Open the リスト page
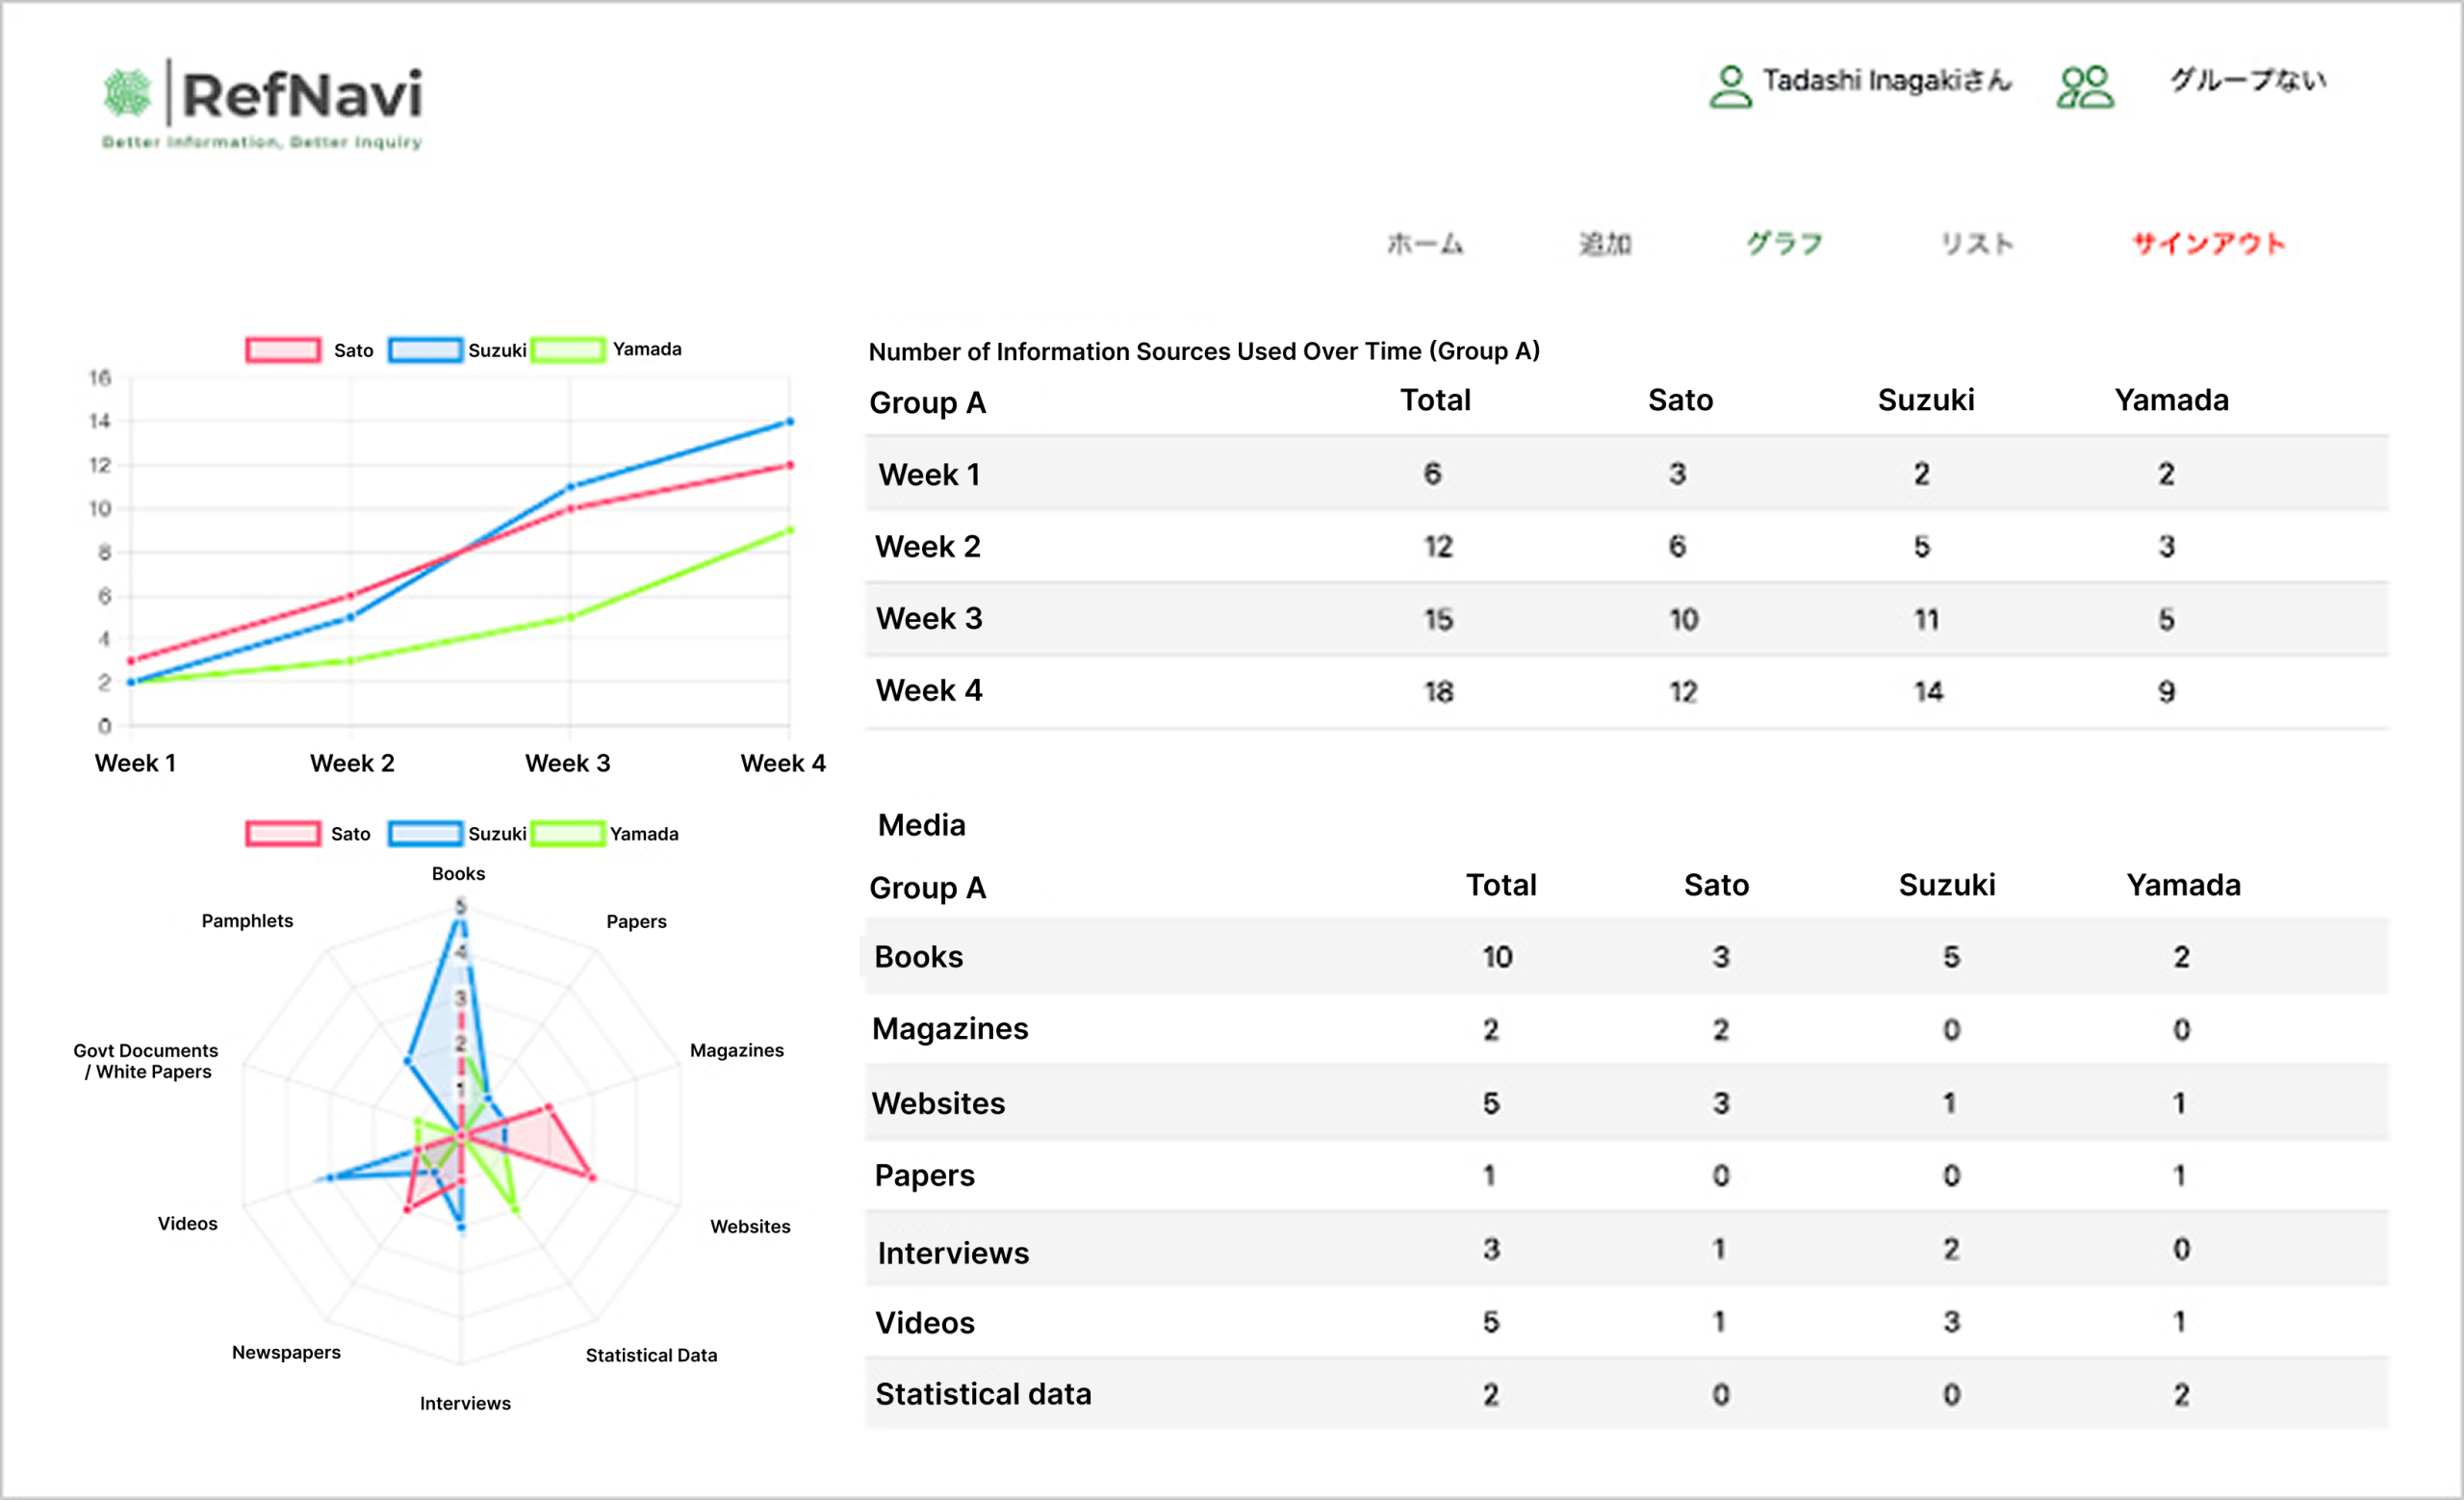Viewport: 2464px width, 1500px height. click(x=1977, y=243)
